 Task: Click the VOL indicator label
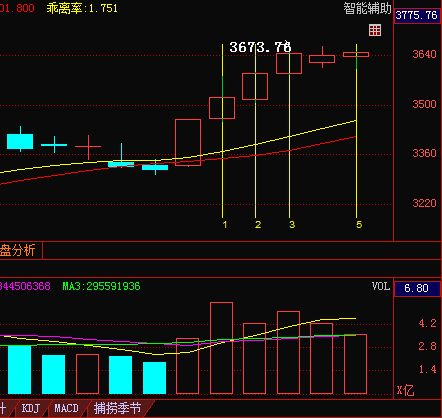[381, 286]
